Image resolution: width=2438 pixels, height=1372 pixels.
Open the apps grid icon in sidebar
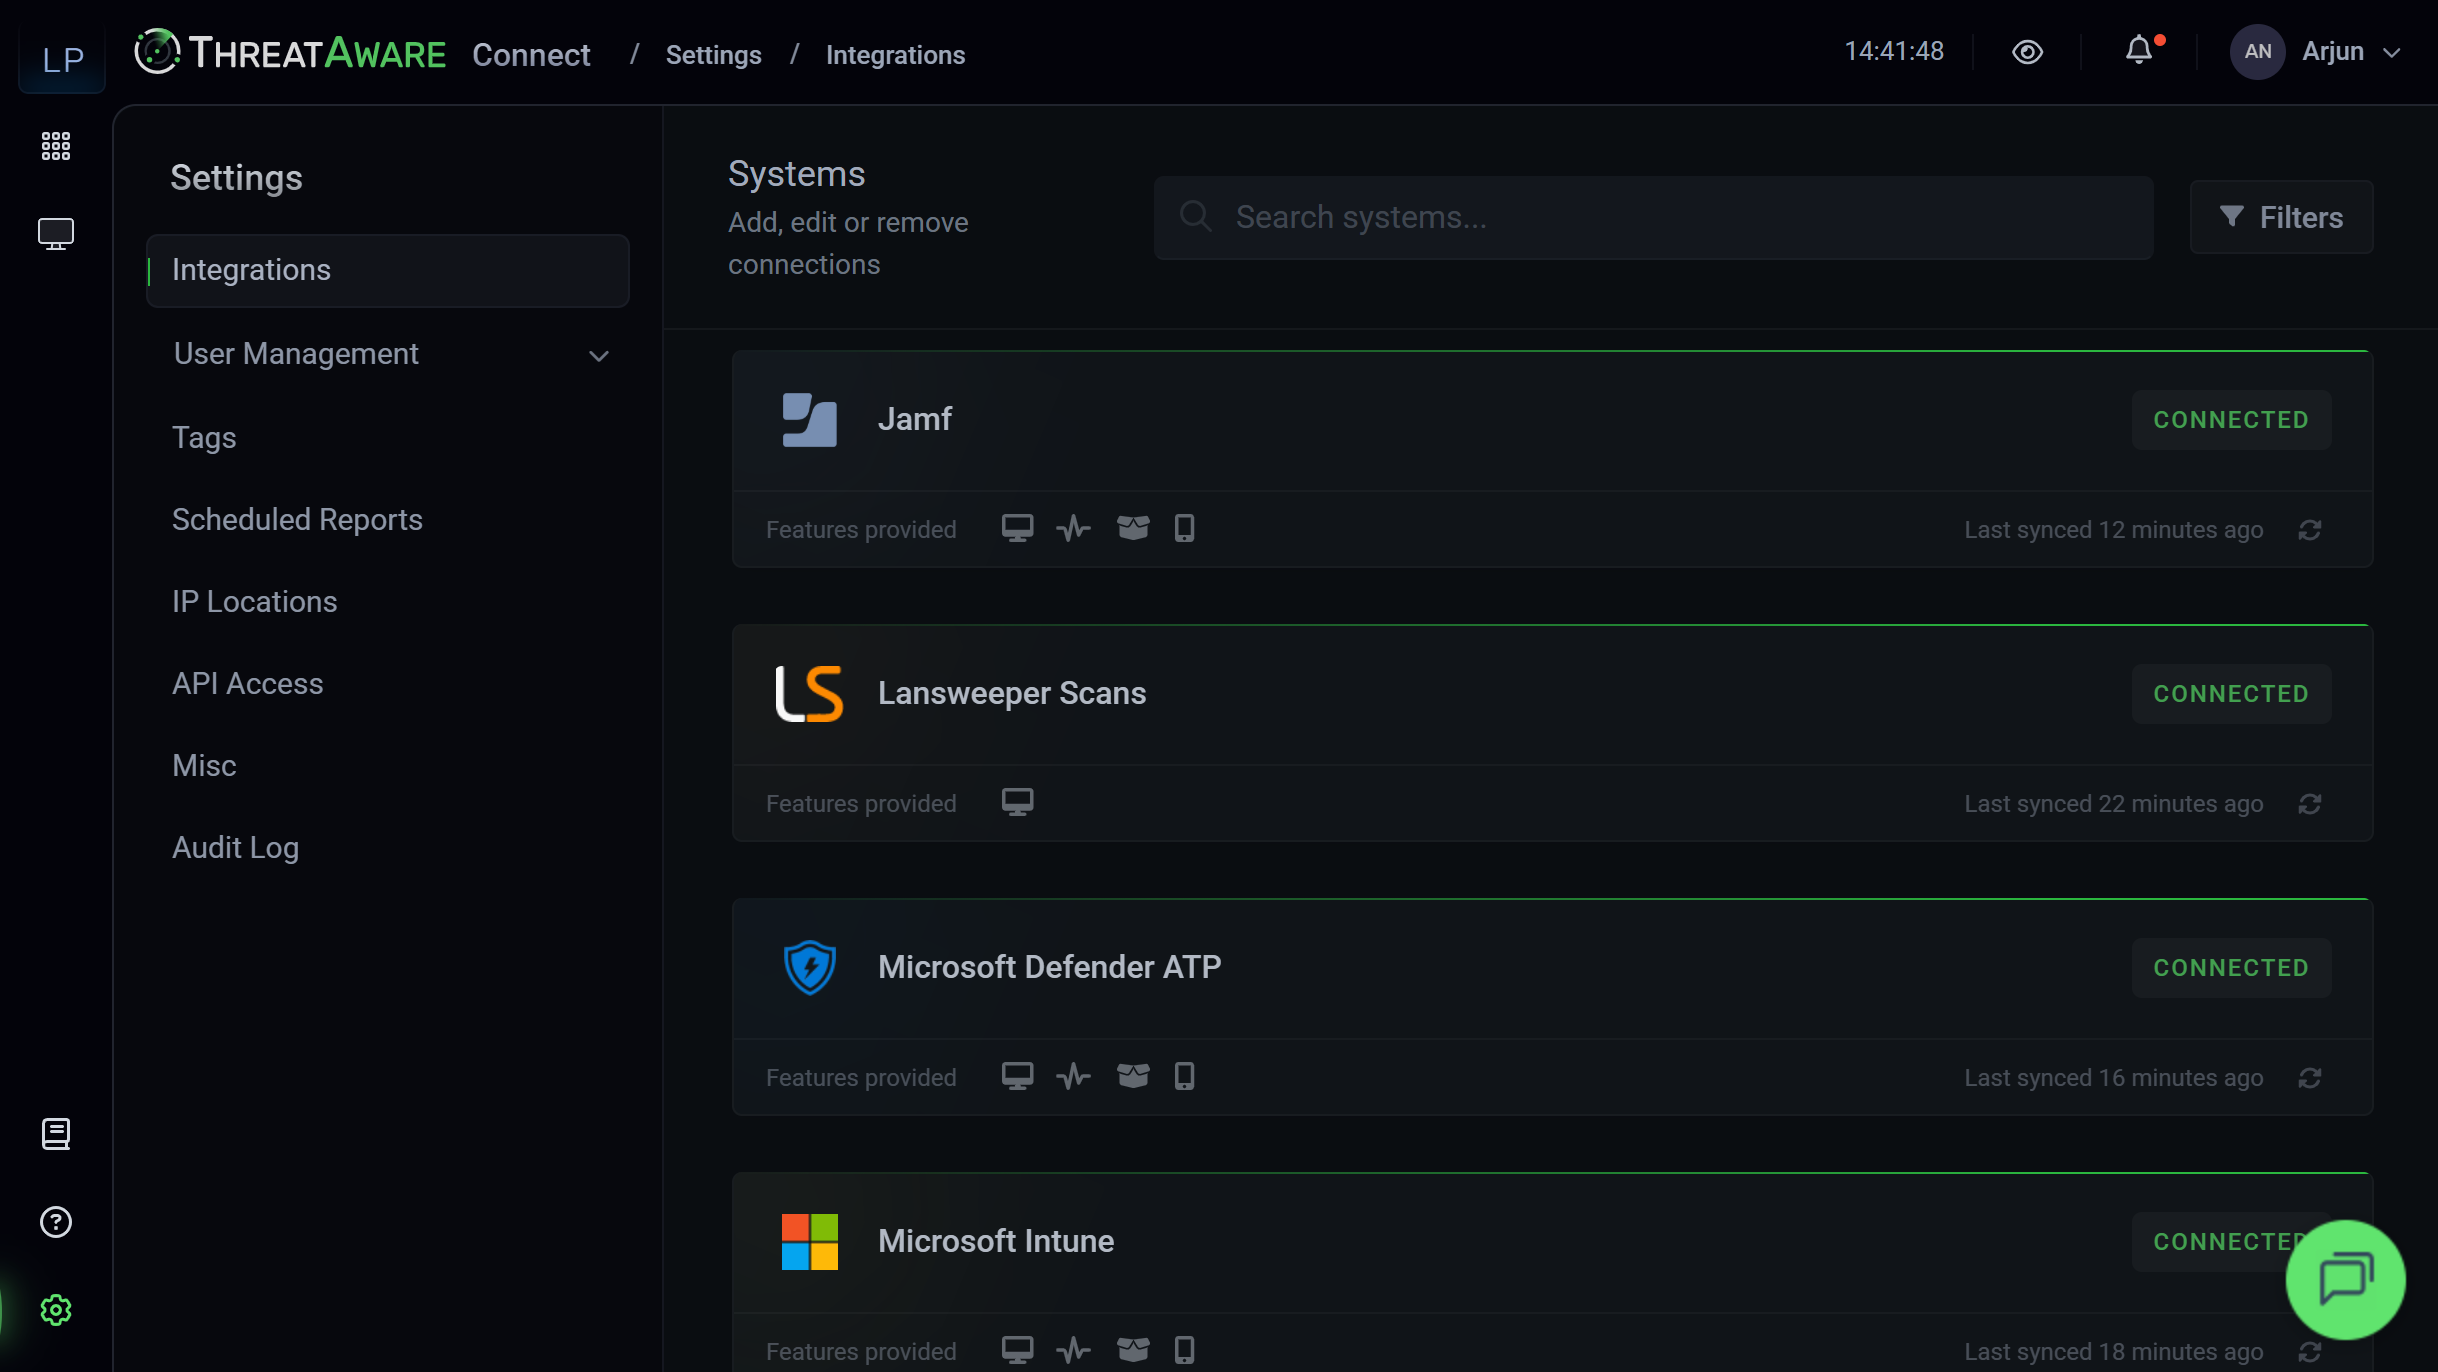(x=56, y=146)
